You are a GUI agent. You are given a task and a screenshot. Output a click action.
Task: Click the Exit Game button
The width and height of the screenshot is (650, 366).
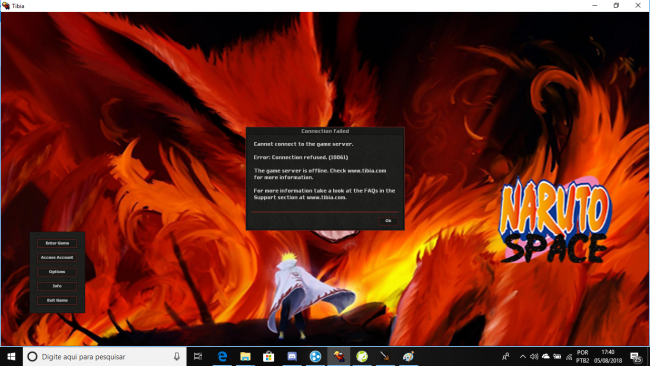pos(57,301)
